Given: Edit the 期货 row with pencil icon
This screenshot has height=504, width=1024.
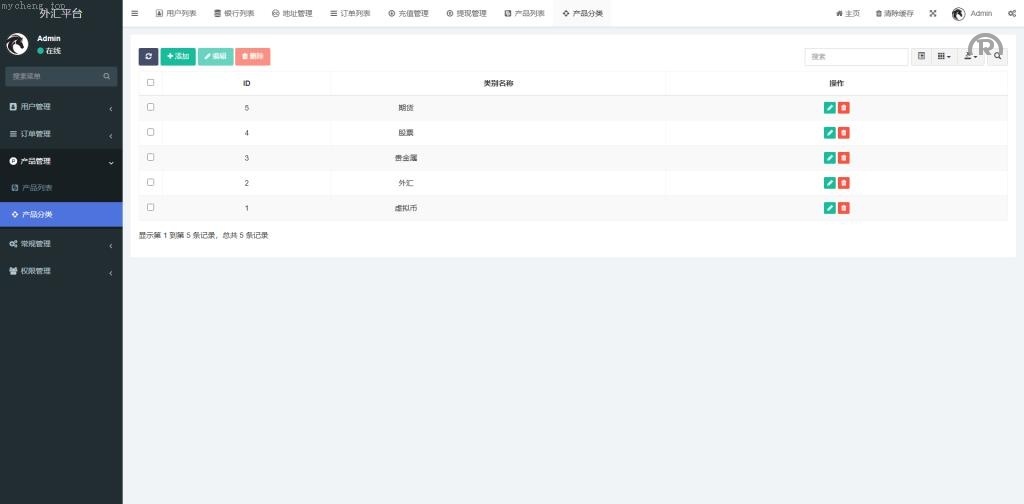Looking at the screenshot, I should 829,108.
